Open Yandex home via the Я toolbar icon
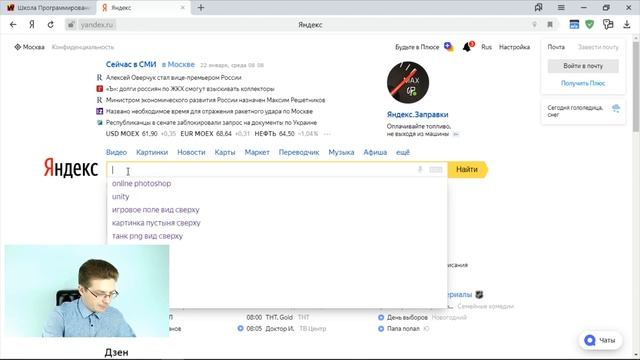The height and width of the screenshot is (360, 640). point(32,24)
